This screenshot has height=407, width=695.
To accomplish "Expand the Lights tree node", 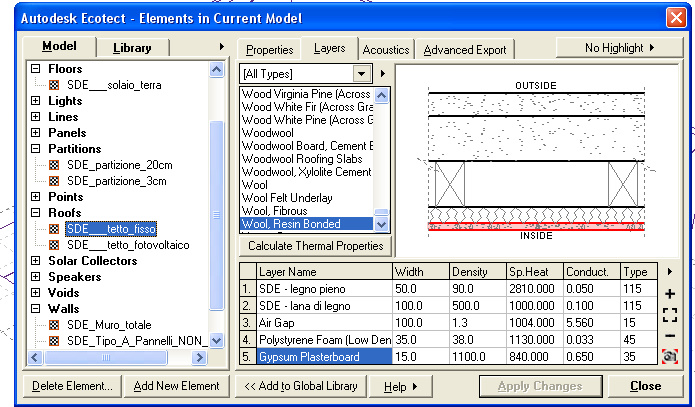I will [x=35, y=101].
